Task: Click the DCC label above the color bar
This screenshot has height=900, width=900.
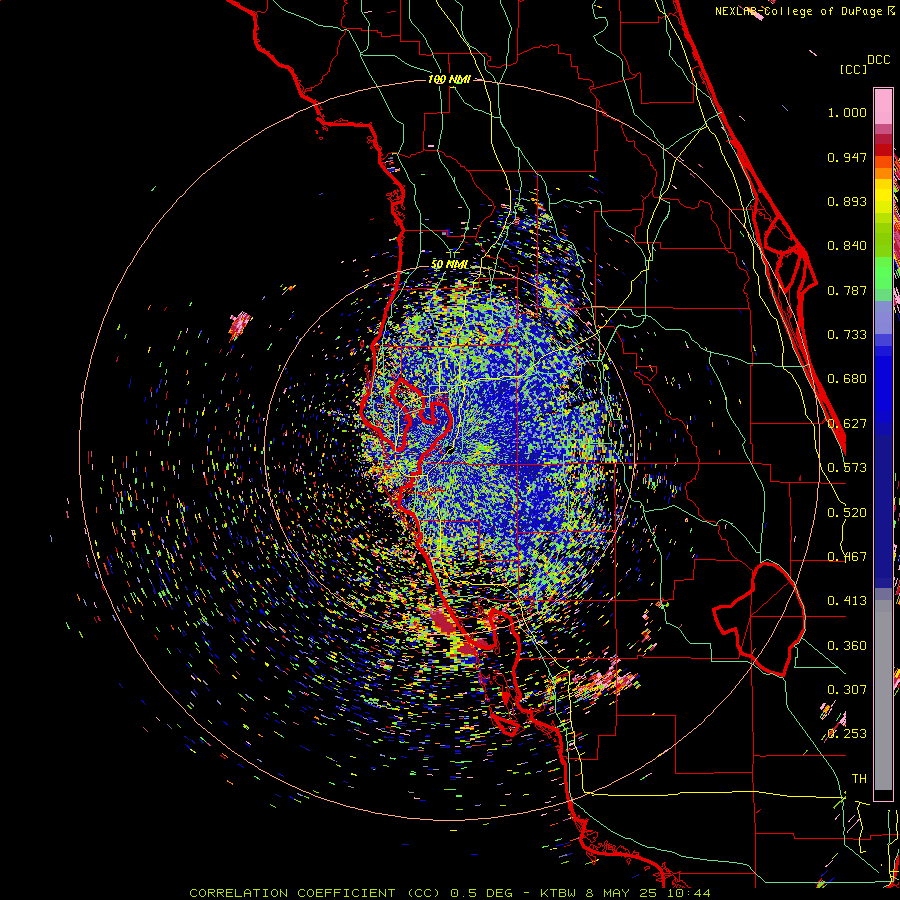Action: (x=879, y=60)
